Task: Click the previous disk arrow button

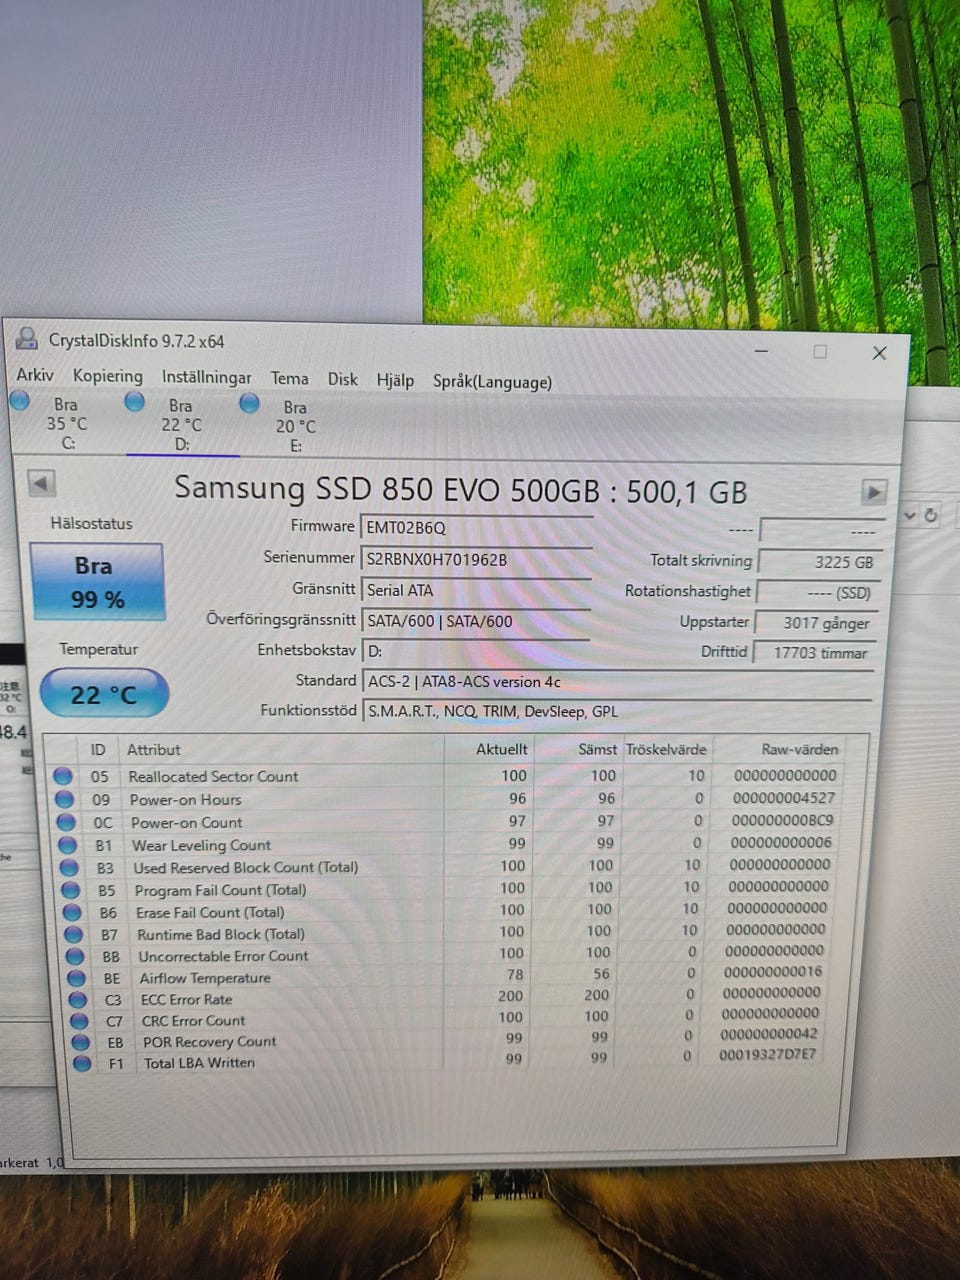Action: point(40,483)
